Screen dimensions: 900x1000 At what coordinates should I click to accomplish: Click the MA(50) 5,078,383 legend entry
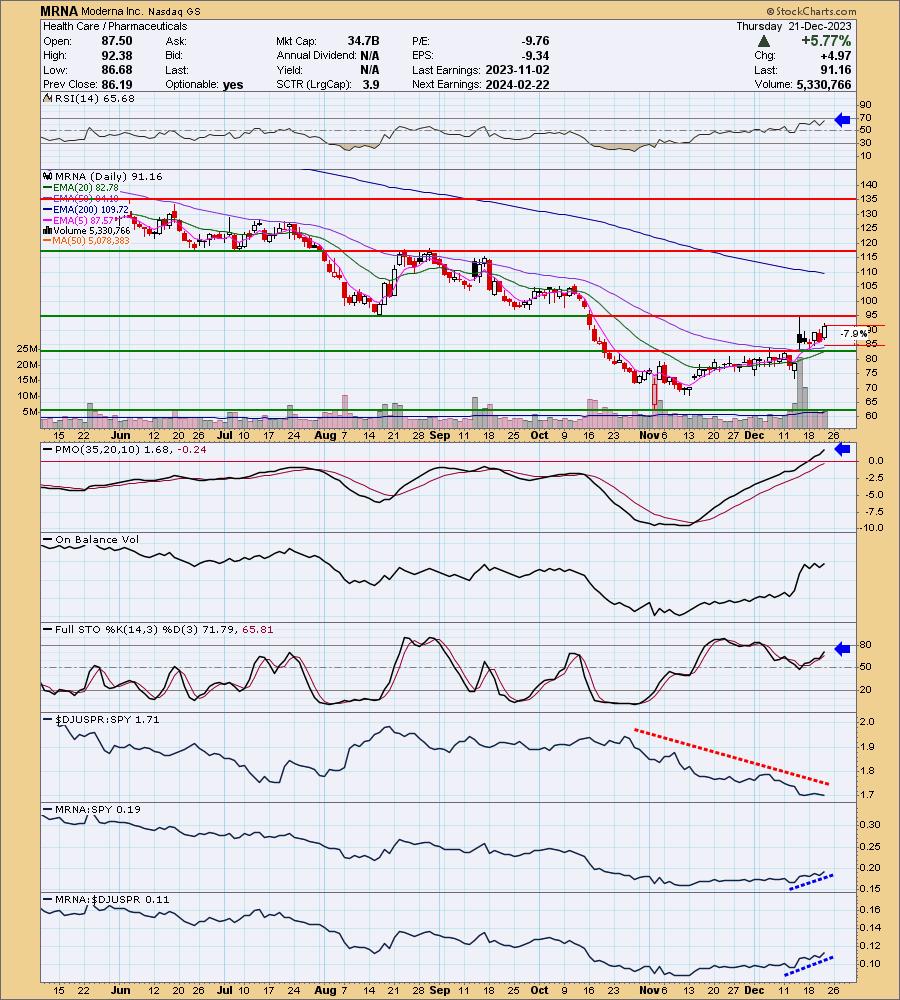point(91,240)
